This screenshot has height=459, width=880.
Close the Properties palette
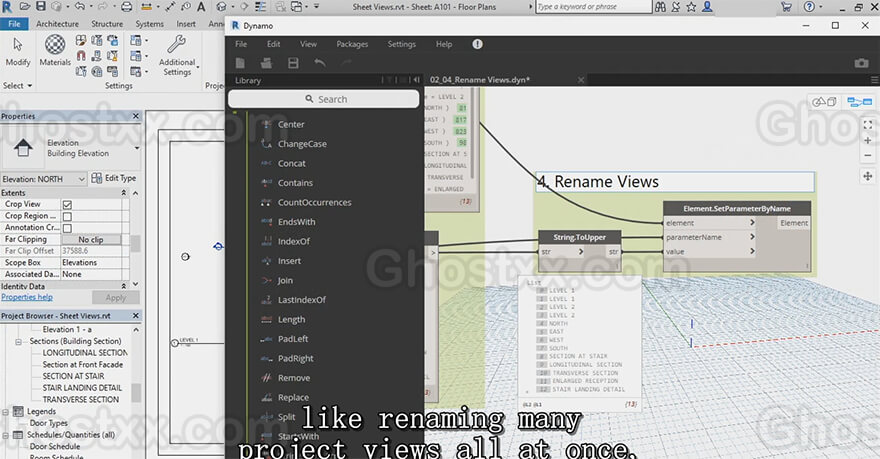(x=135, y=116)
